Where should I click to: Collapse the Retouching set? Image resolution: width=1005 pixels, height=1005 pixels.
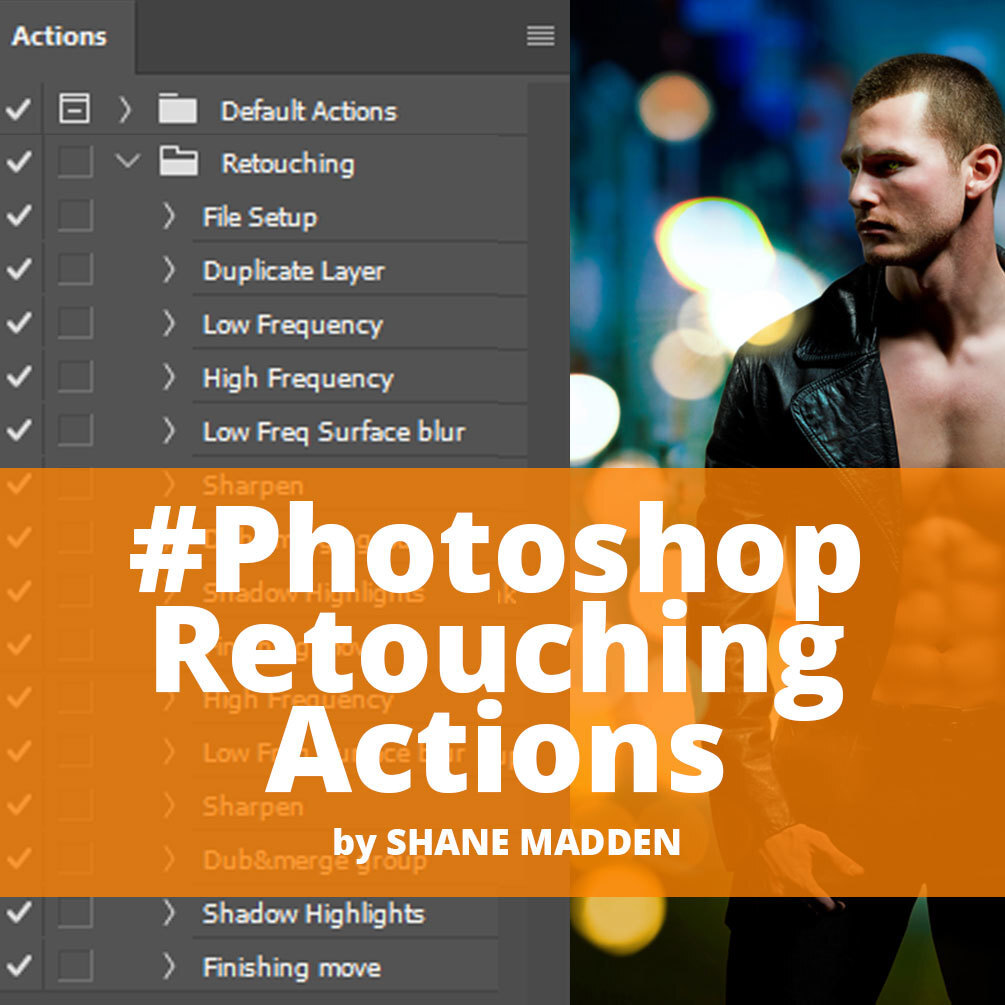click(x=128, y=160)
